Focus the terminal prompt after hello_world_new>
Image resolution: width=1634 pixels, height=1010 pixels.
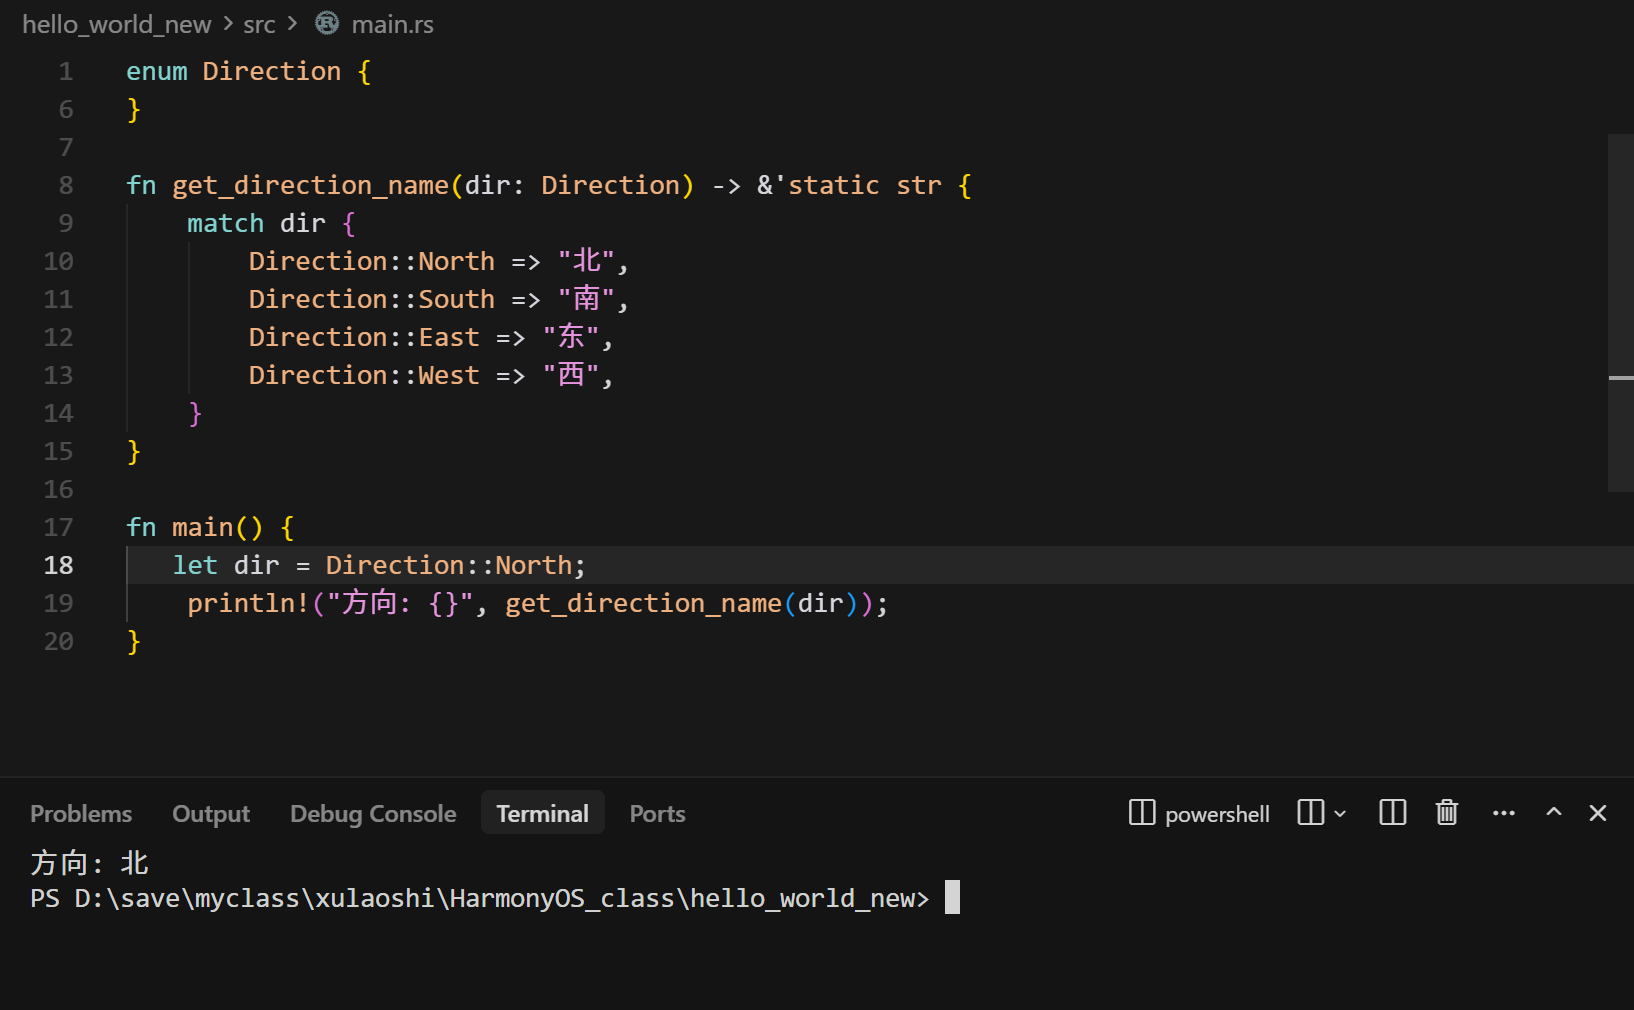pos(952,897)
